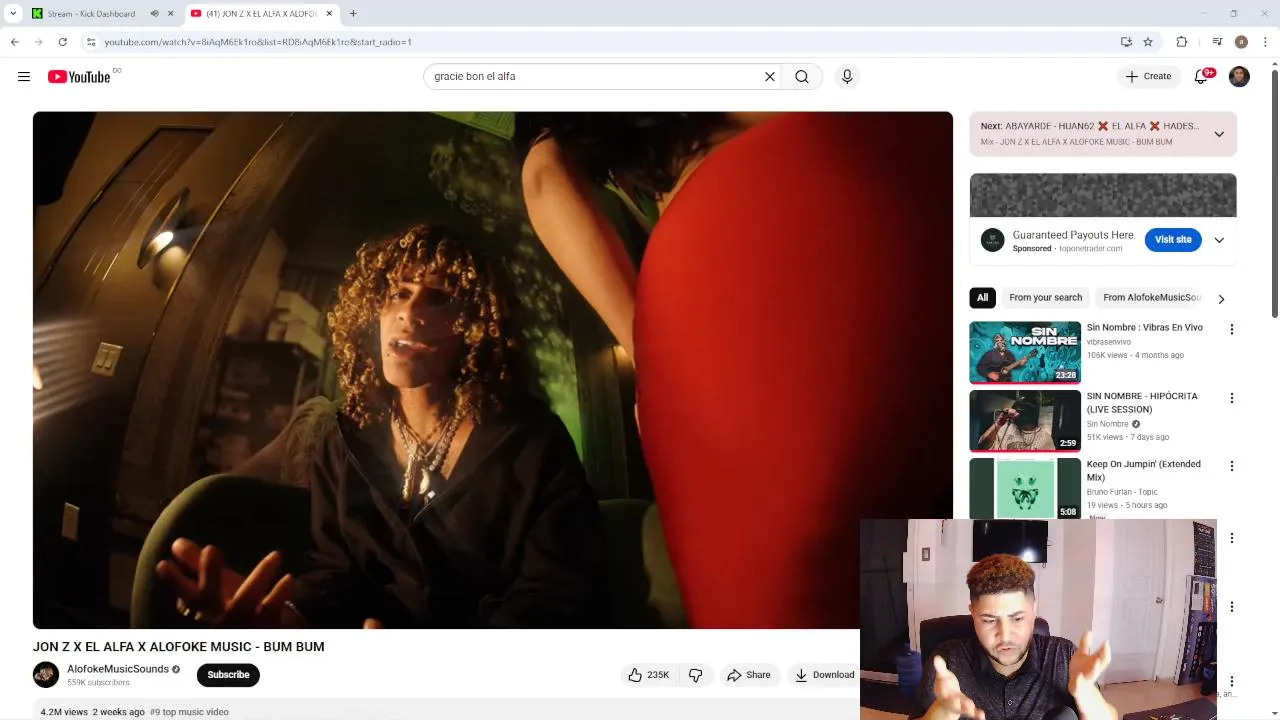Subscribe to AlofokeMusicSounds
1280x720 pixels.
click(228, 675)
